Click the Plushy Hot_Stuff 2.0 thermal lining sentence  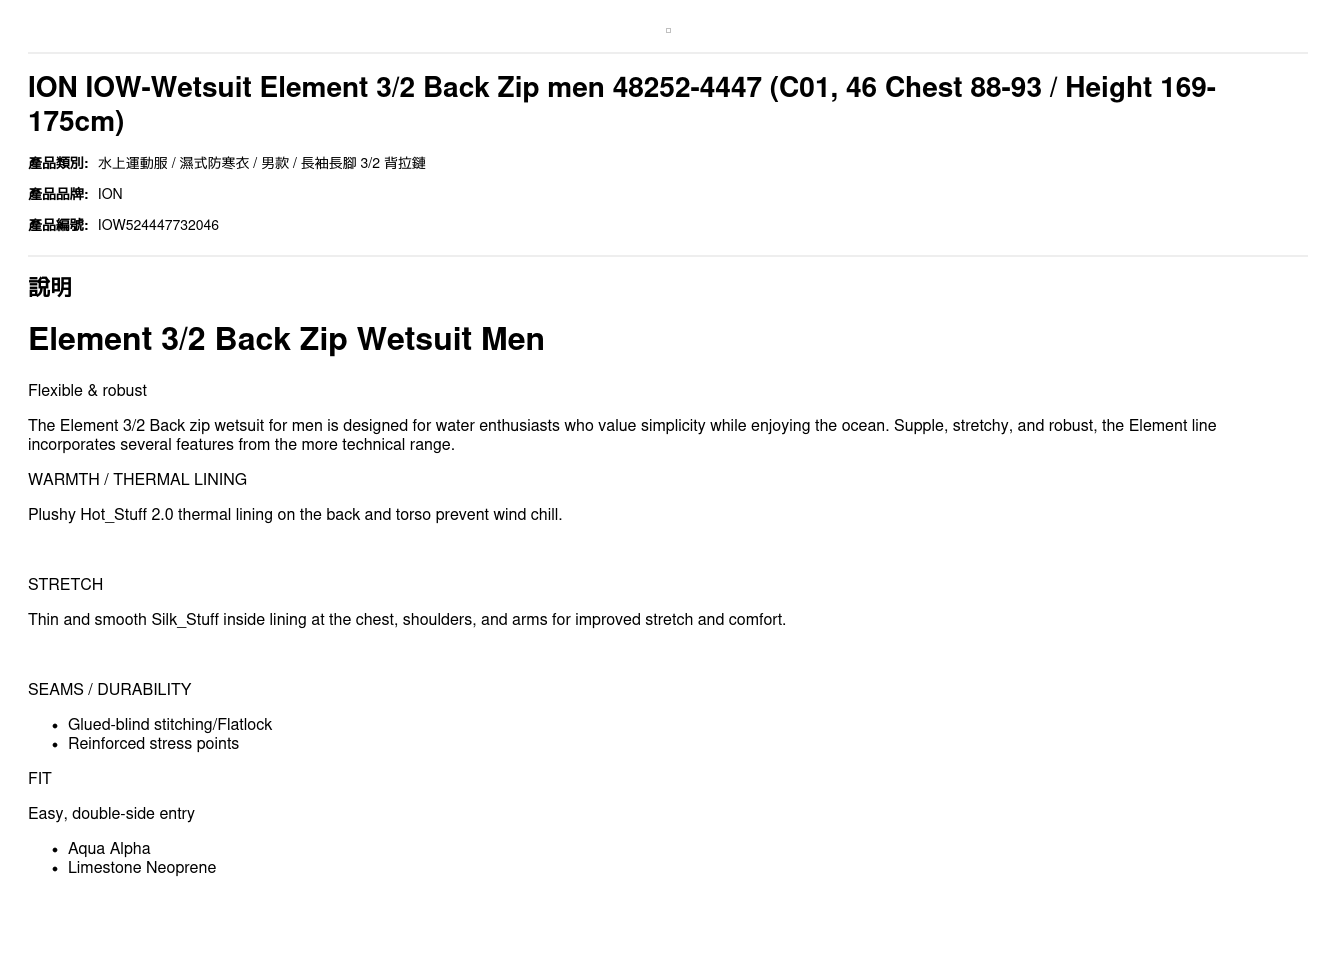(x=295, y=515)
